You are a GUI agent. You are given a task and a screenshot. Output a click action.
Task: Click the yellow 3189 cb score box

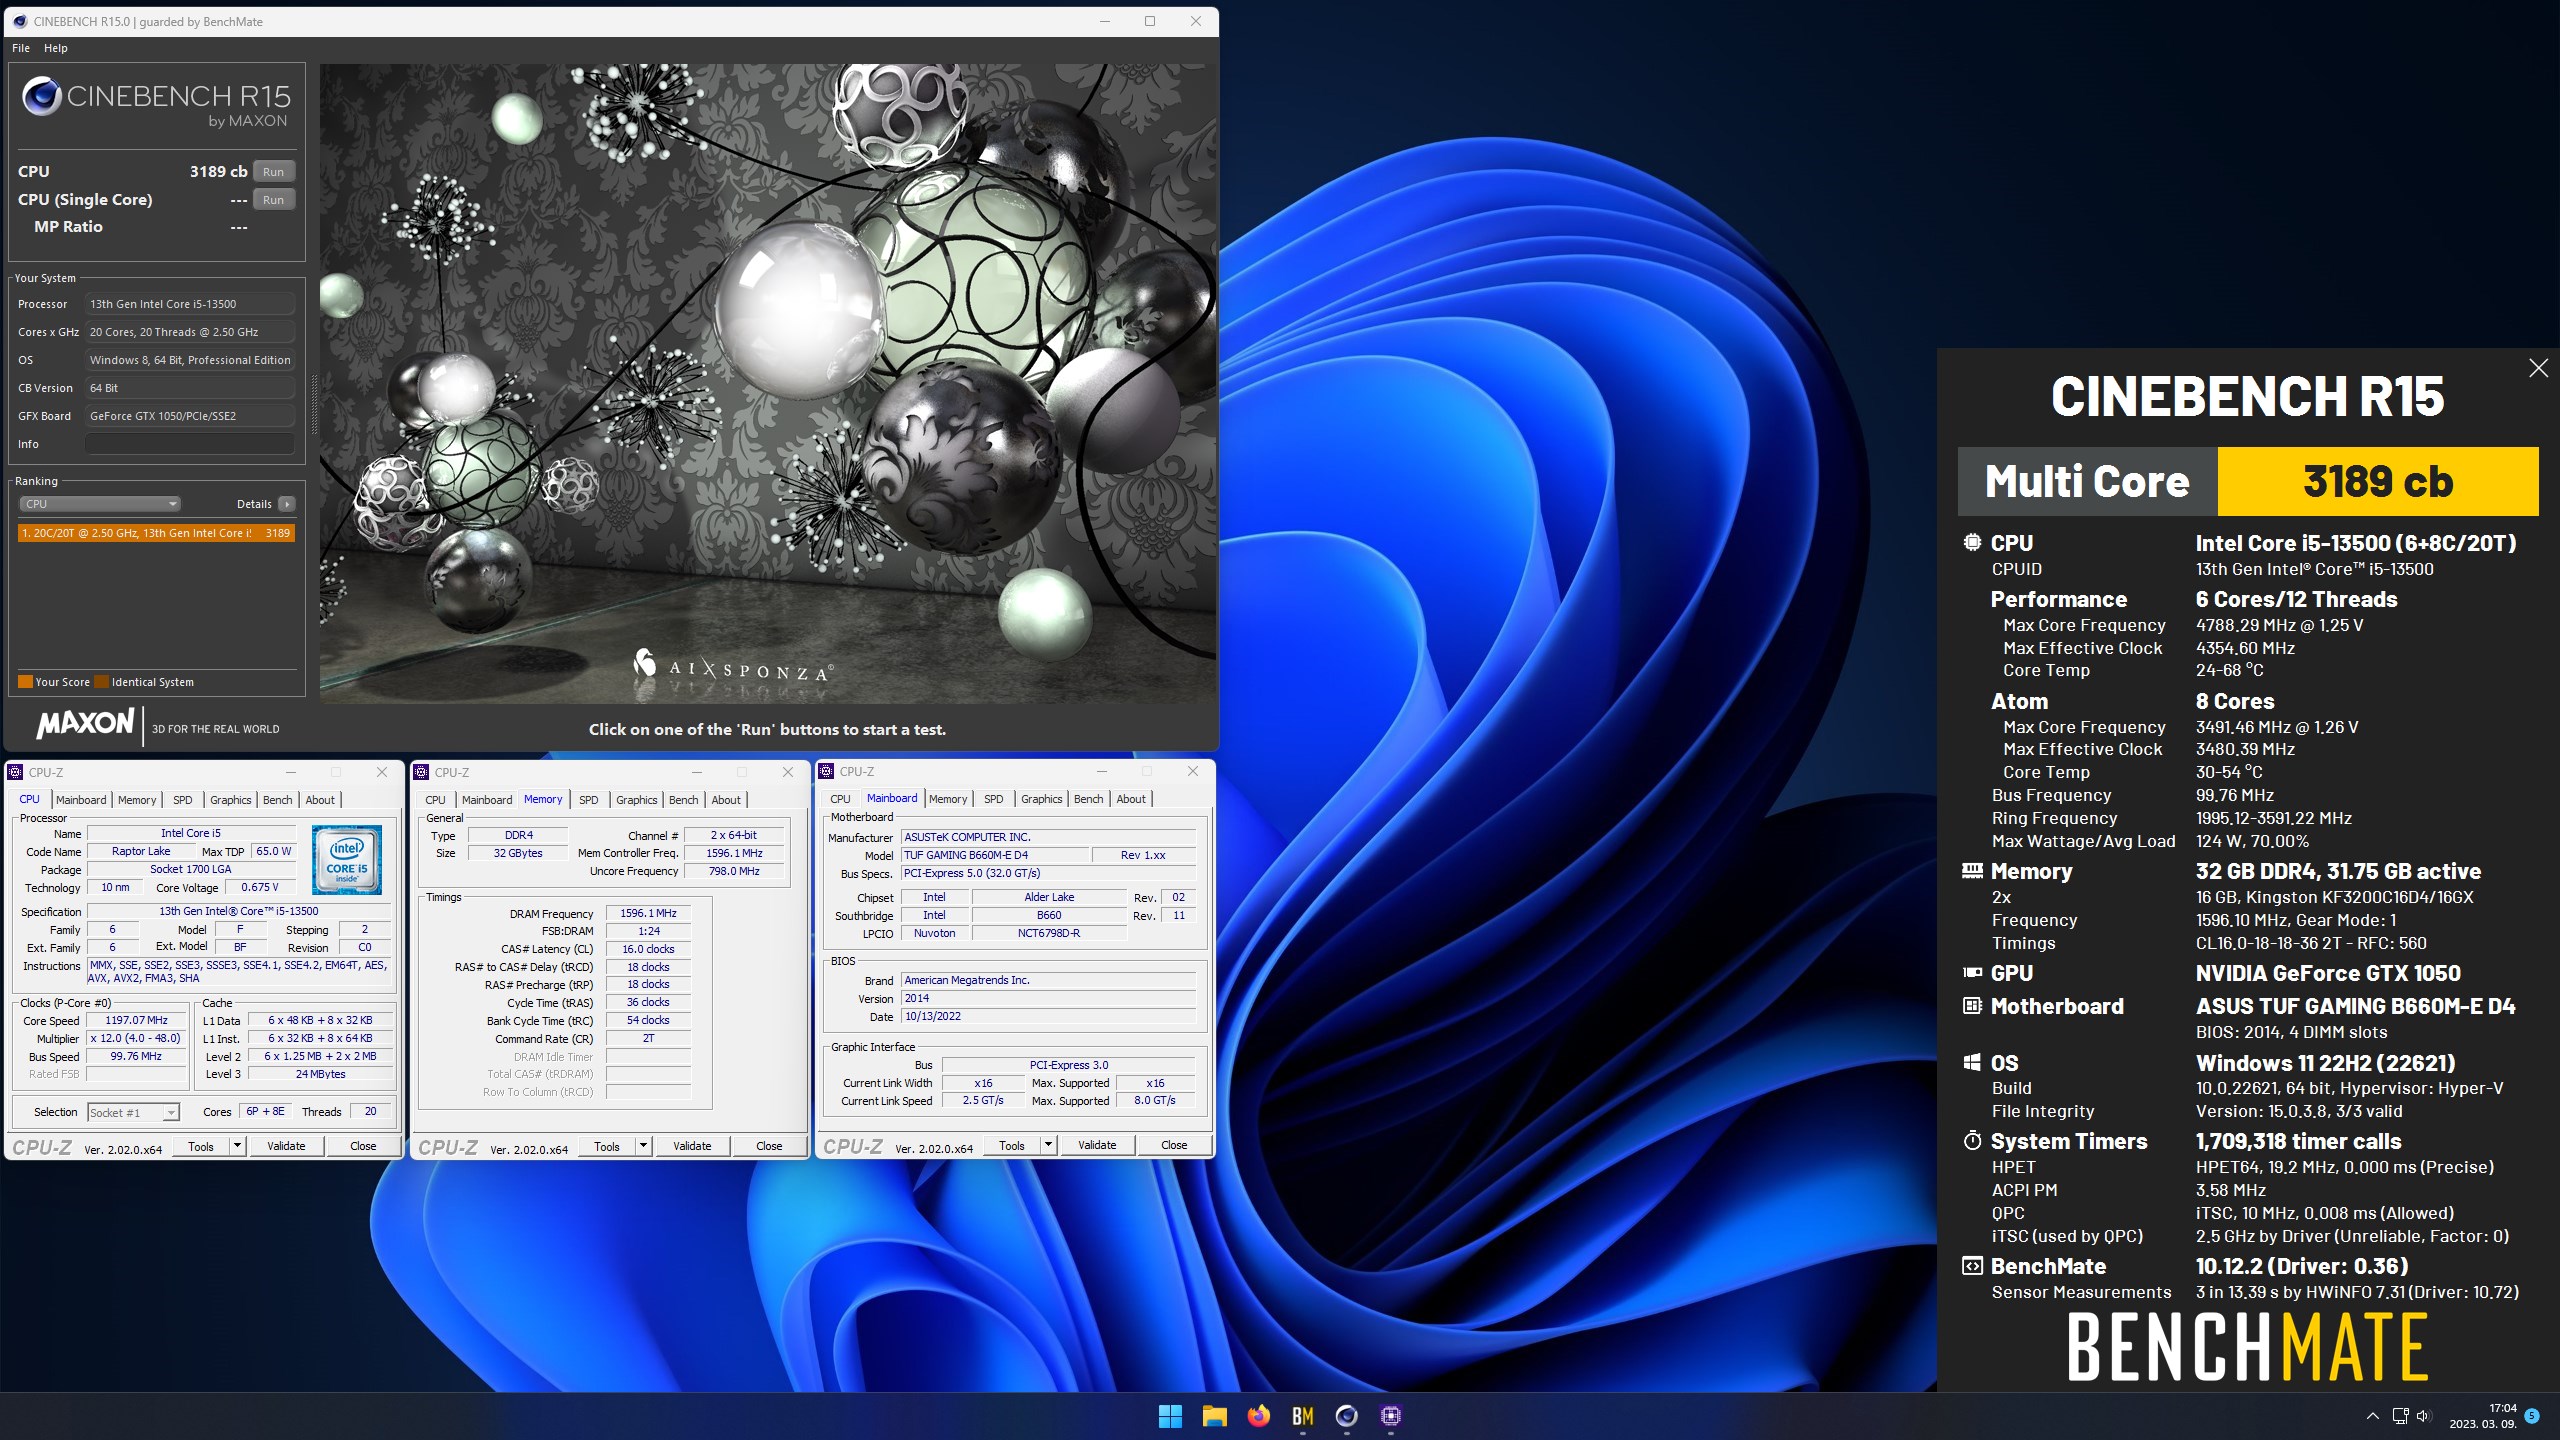[x=2378, y=481]
